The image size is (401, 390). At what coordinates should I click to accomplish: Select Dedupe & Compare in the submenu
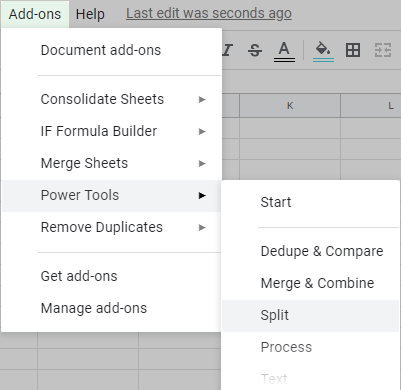(310, 251)
